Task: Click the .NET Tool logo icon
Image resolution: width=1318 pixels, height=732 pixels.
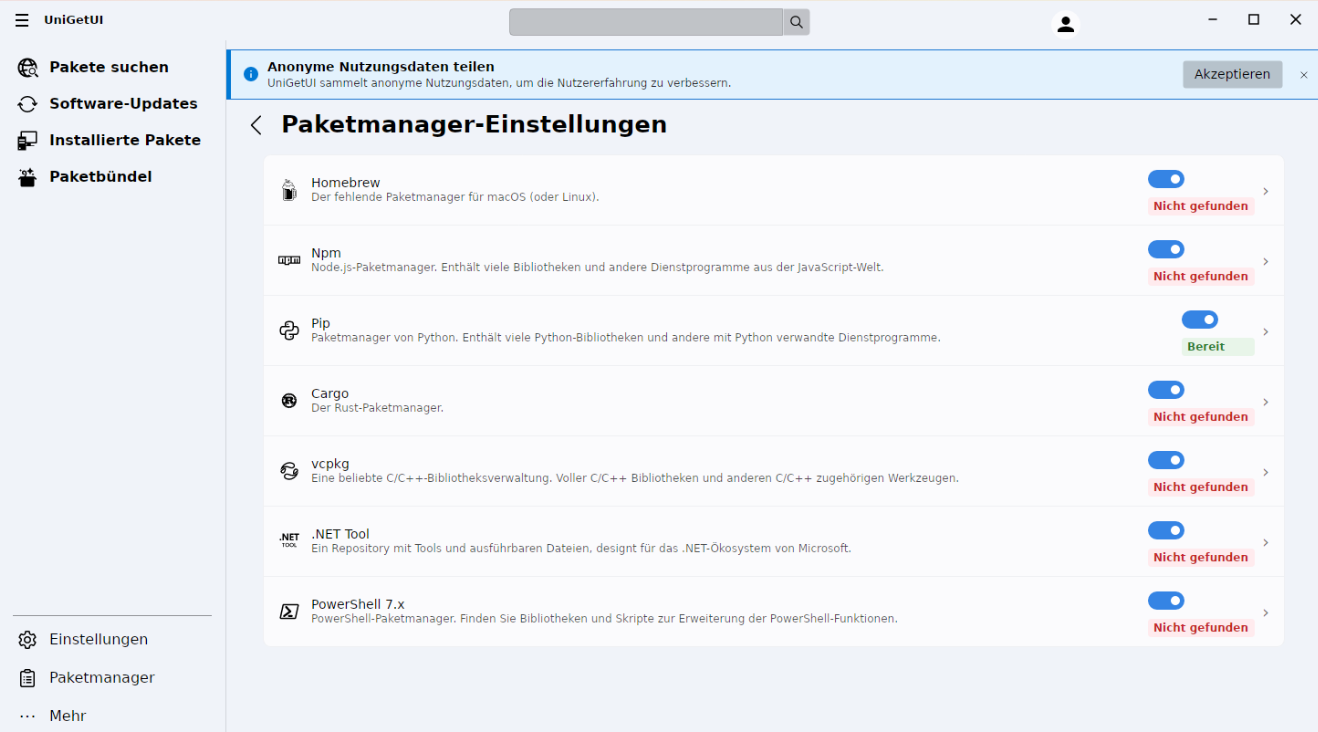Action: pos(289,541)
